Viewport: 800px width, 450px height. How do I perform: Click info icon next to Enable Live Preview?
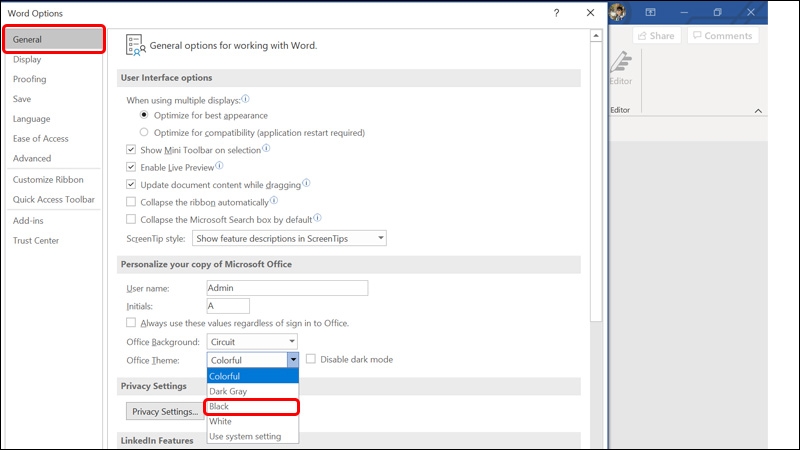[x=219, y=166]
